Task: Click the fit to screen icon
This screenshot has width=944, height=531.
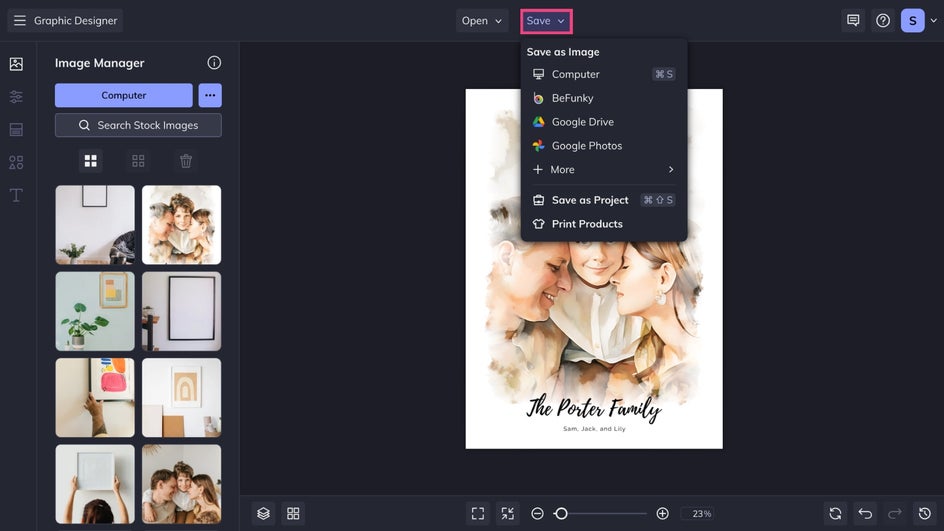Action: tap(478, 514)
